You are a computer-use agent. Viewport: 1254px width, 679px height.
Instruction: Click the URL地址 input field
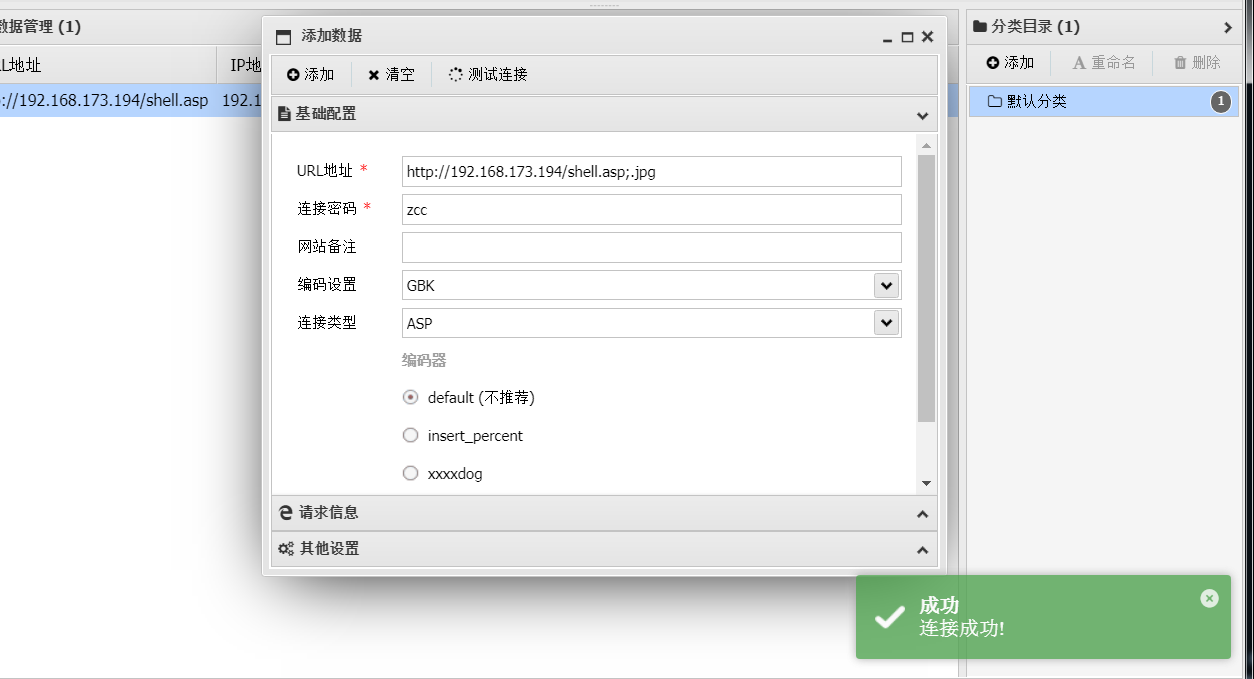[651, 171]
